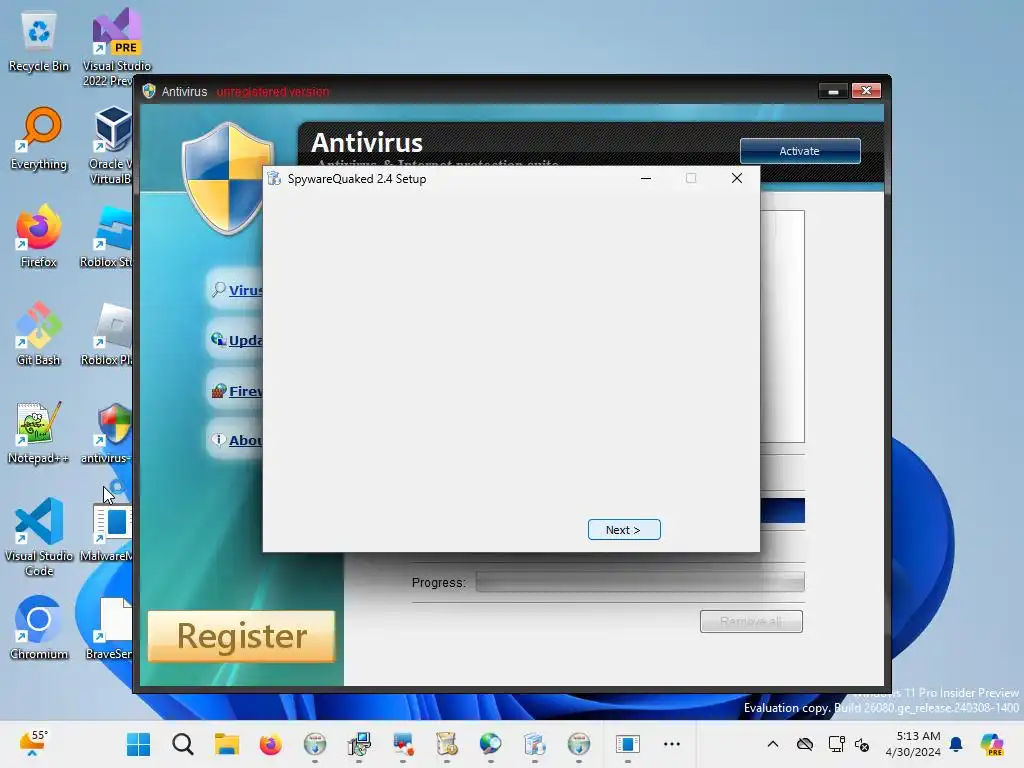Open the About sidebar link

point(245,440)
